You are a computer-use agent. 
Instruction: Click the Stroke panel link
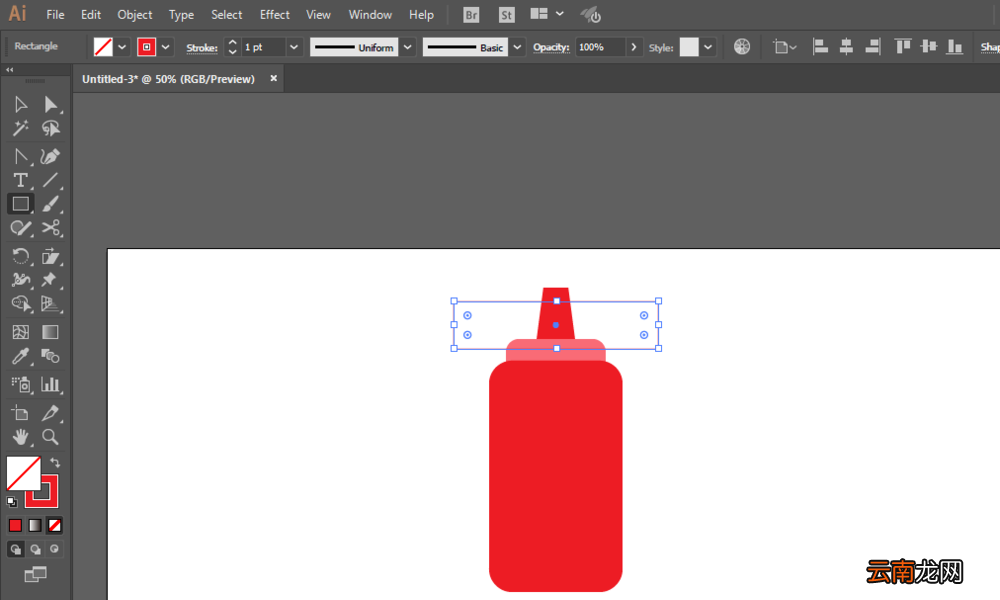(202, 48)
